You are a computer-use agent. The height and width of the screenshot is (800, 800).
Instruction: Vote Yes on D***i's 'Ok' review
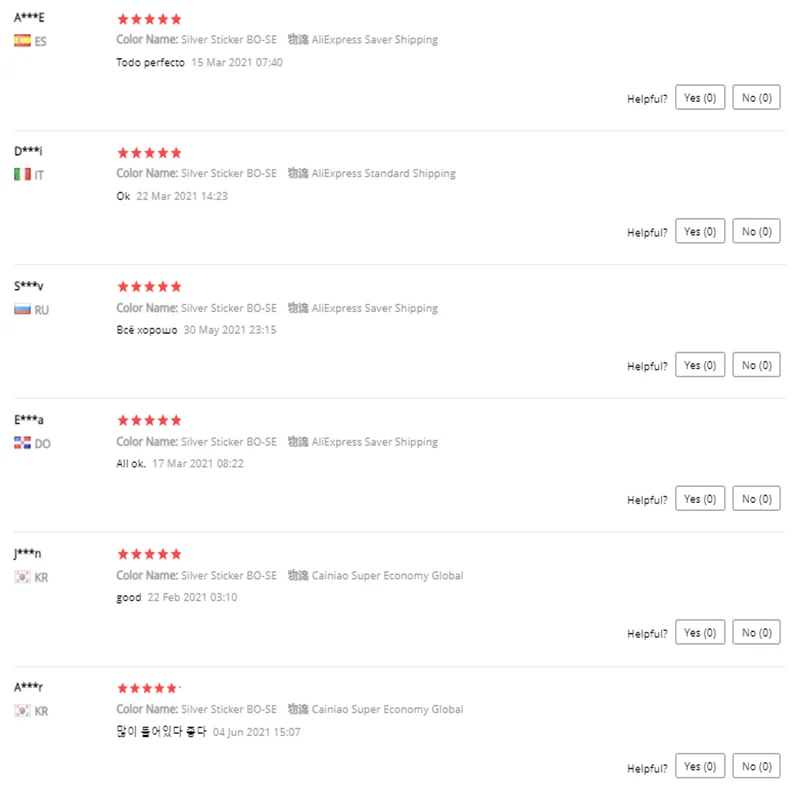click(x=700, y=232)
